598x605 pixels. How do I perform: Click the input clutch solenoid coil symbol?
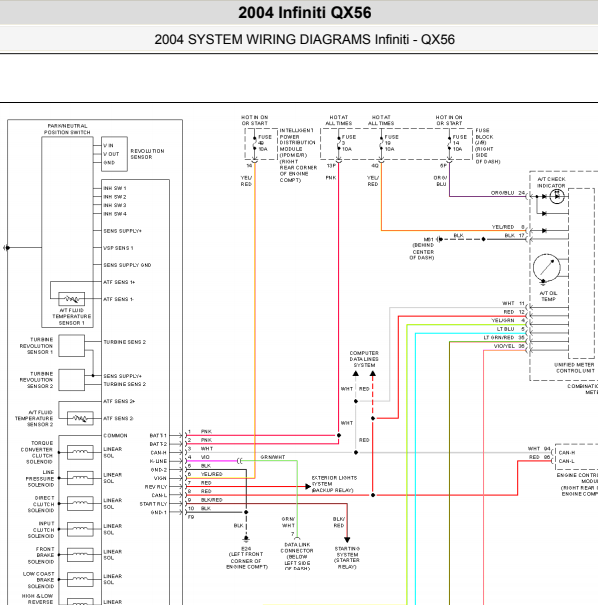(80, 529)
